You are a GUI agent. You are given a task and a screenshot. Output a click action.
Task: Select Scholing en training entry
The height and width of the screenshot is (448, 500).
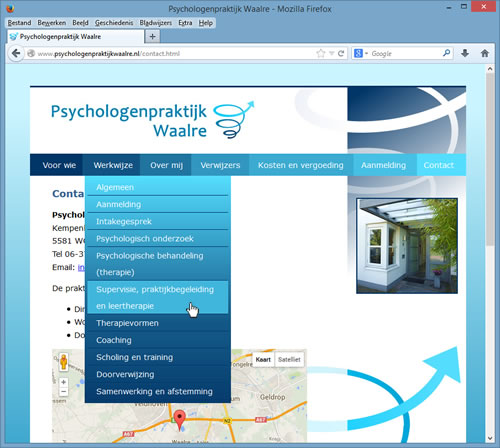click(x=157, y=357)
